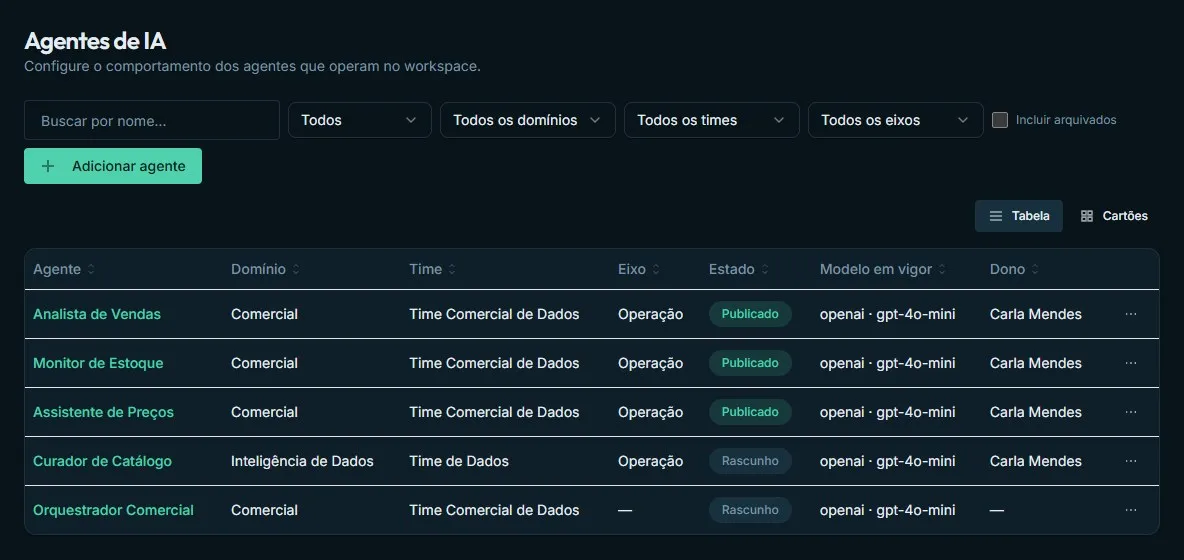Open more options for Analista de Vendas
Screen dimensions: 1184x560
[x=1130, y=314]
